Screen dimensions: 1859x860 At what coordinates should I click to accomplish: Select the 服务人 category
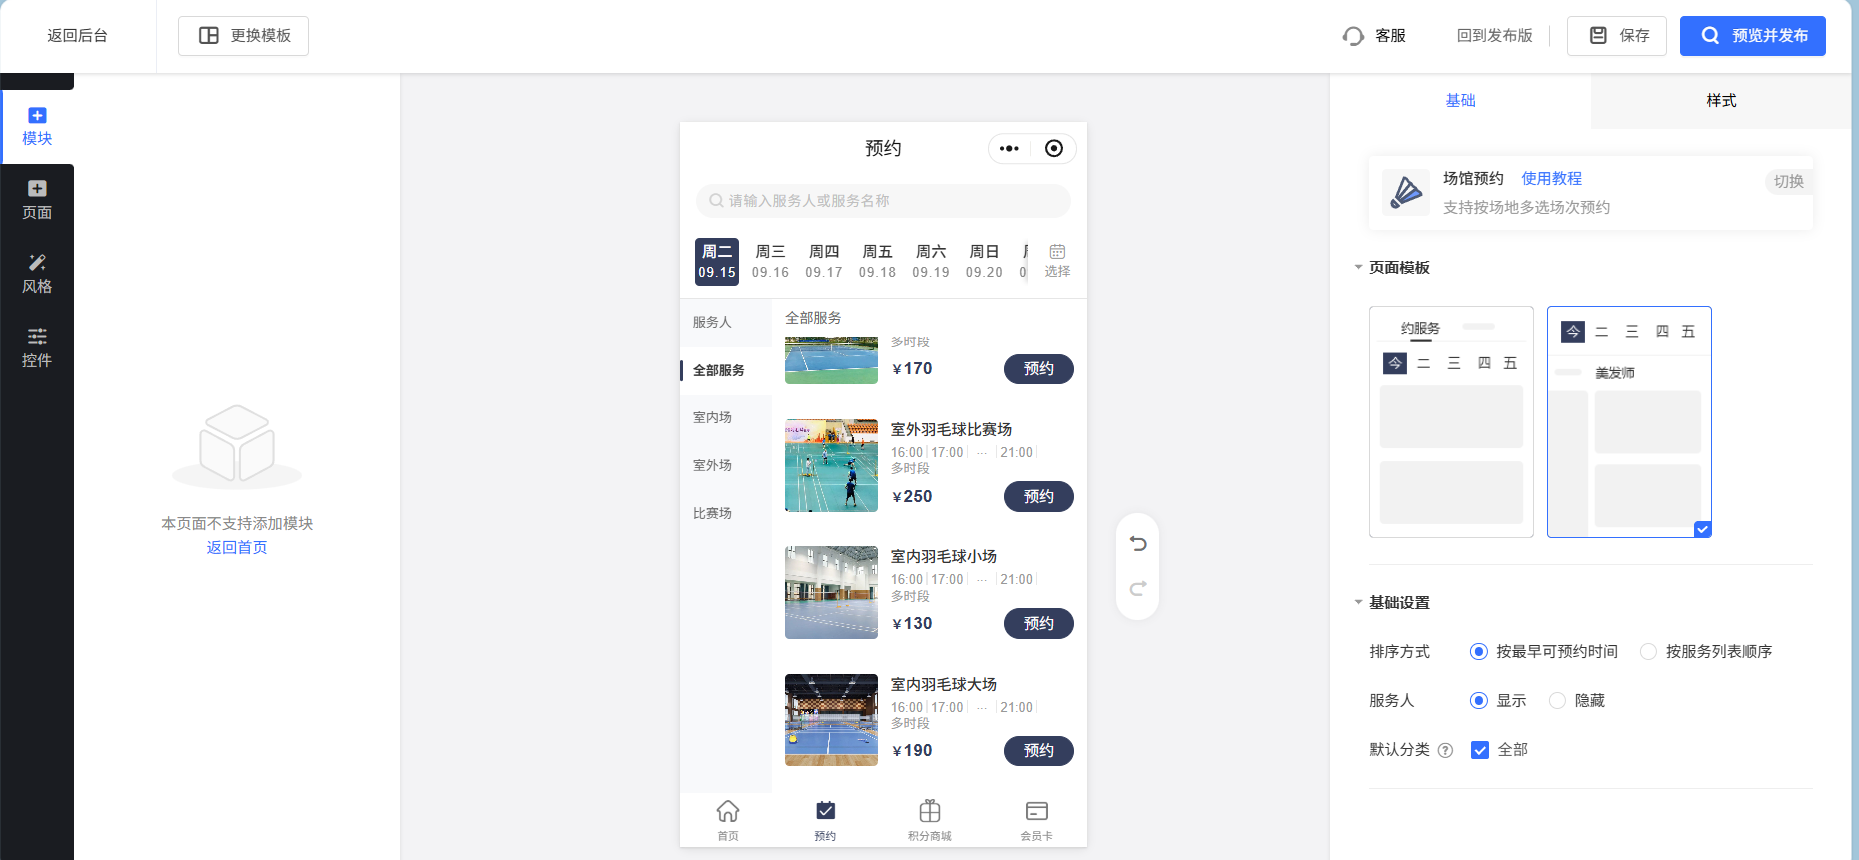726,322
